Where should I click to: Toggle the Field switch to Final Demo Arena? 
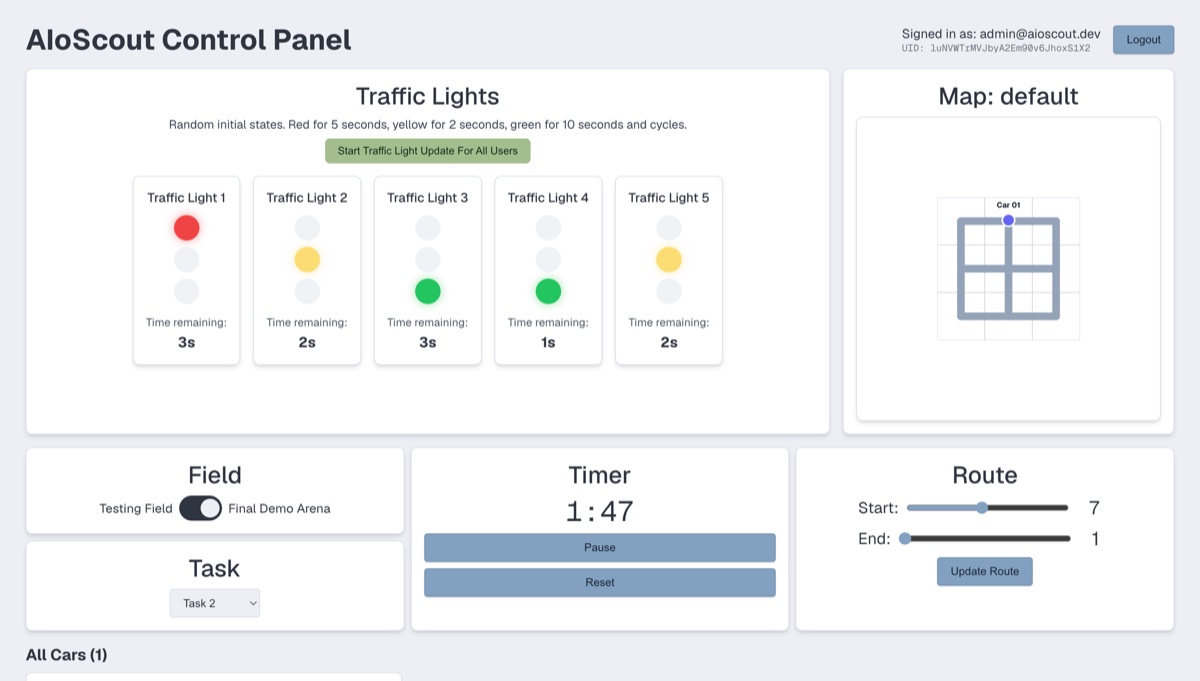click(x=201, y=508)
